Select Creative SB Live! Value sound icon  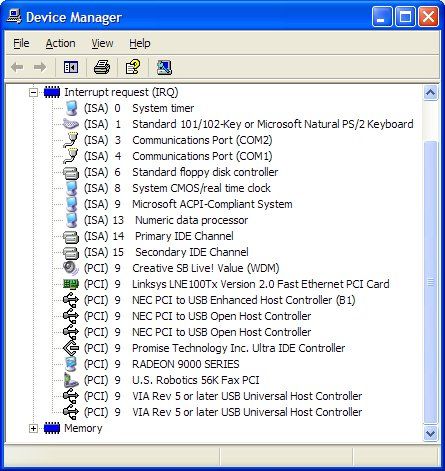point(71,268)
